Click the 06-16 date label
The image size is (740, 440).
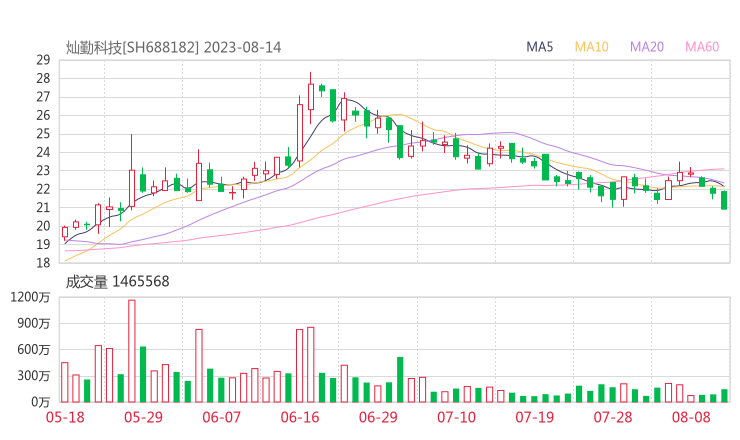tap(300, 417)
